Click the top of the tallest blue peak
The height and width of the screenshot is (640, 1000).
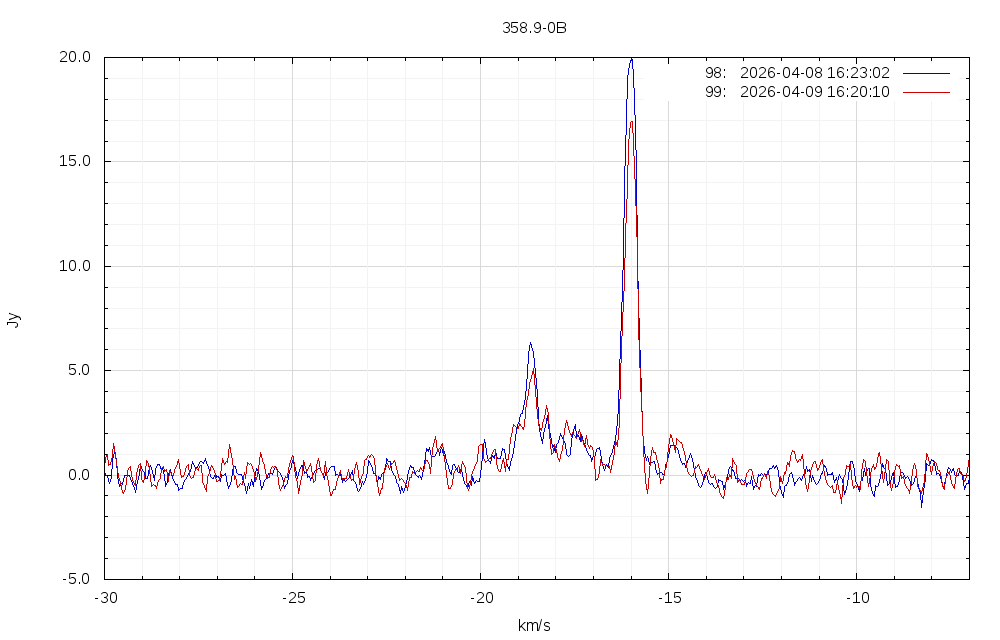point(631,59)
